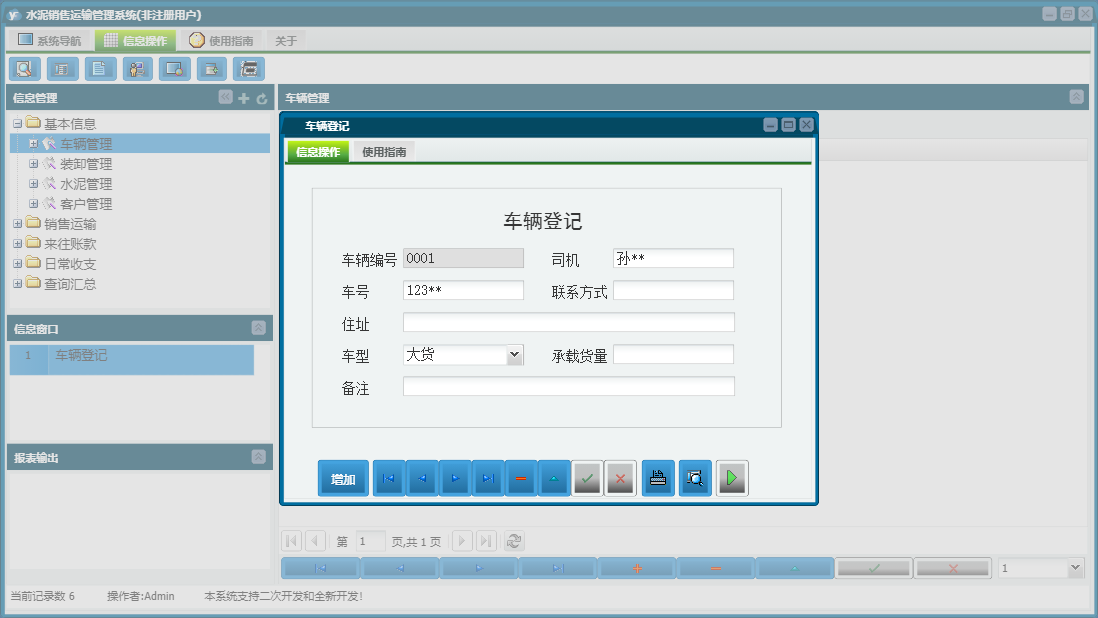Screen dimensions: 1098x618
Task: Expand the 装卸管理 tree node
Action: click(x=36, y=163)
